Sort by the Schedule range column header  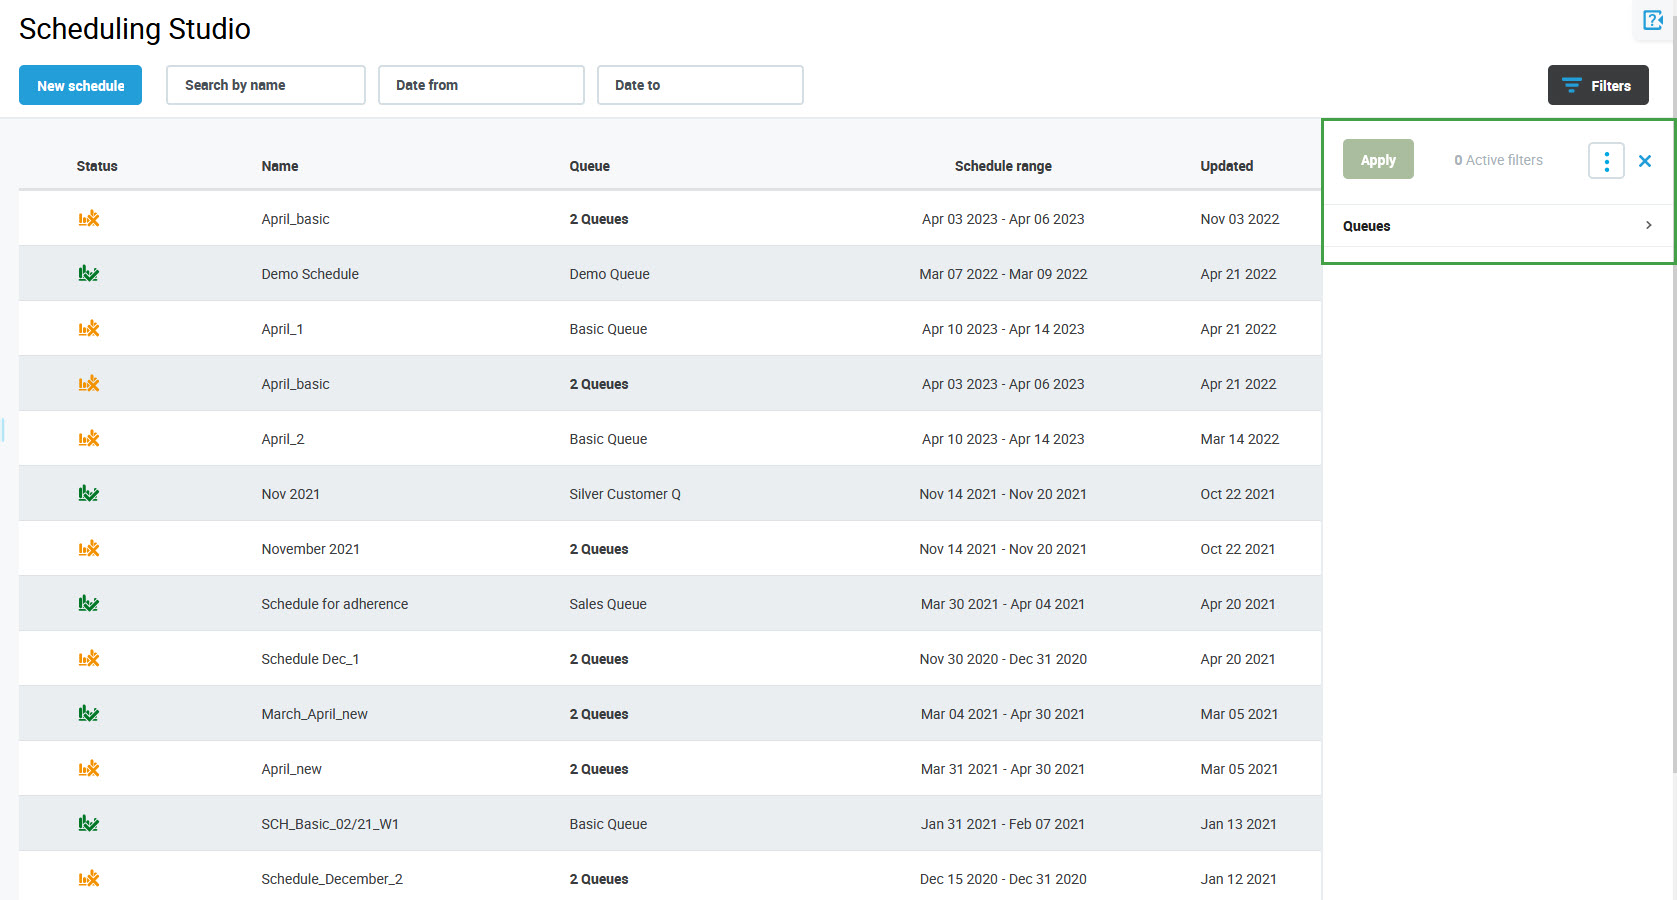click(x=1002, y=166)
